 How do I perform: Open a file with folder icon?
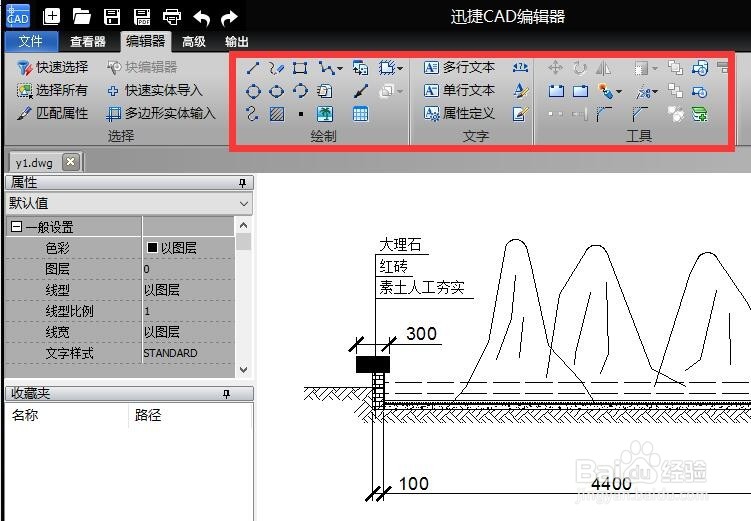81,17
